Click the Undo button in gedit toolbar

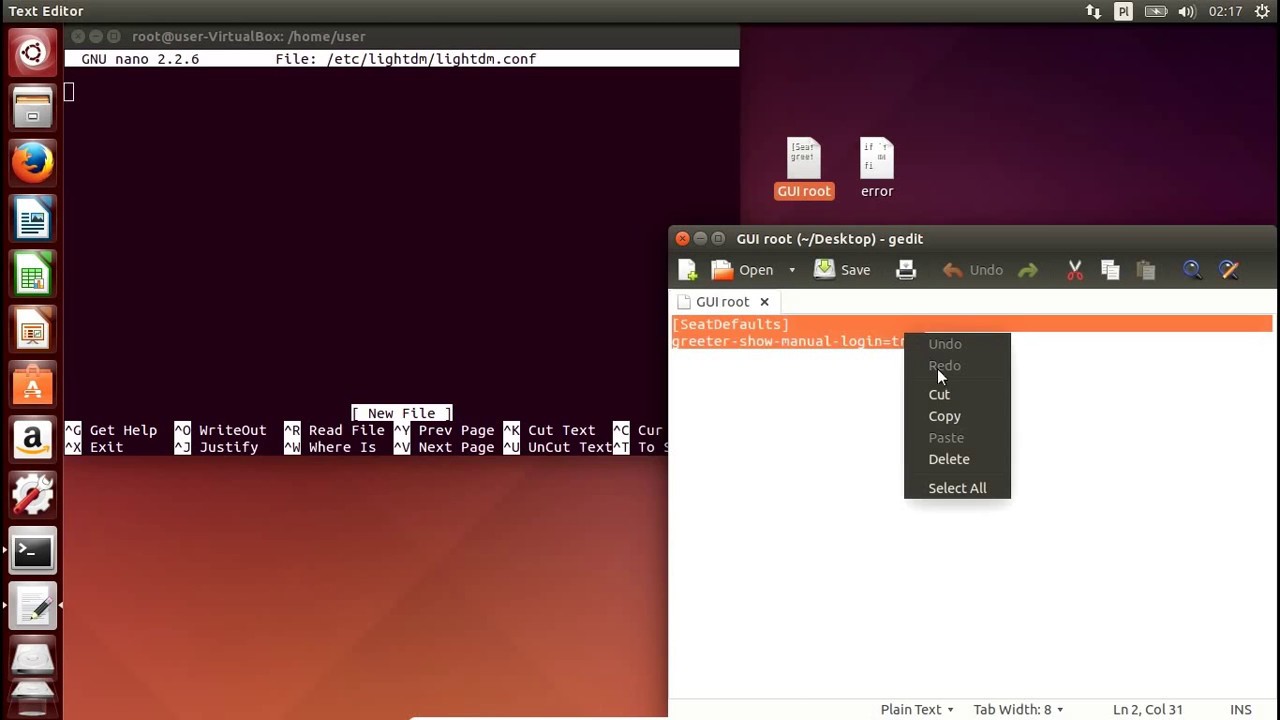point(972,270)
